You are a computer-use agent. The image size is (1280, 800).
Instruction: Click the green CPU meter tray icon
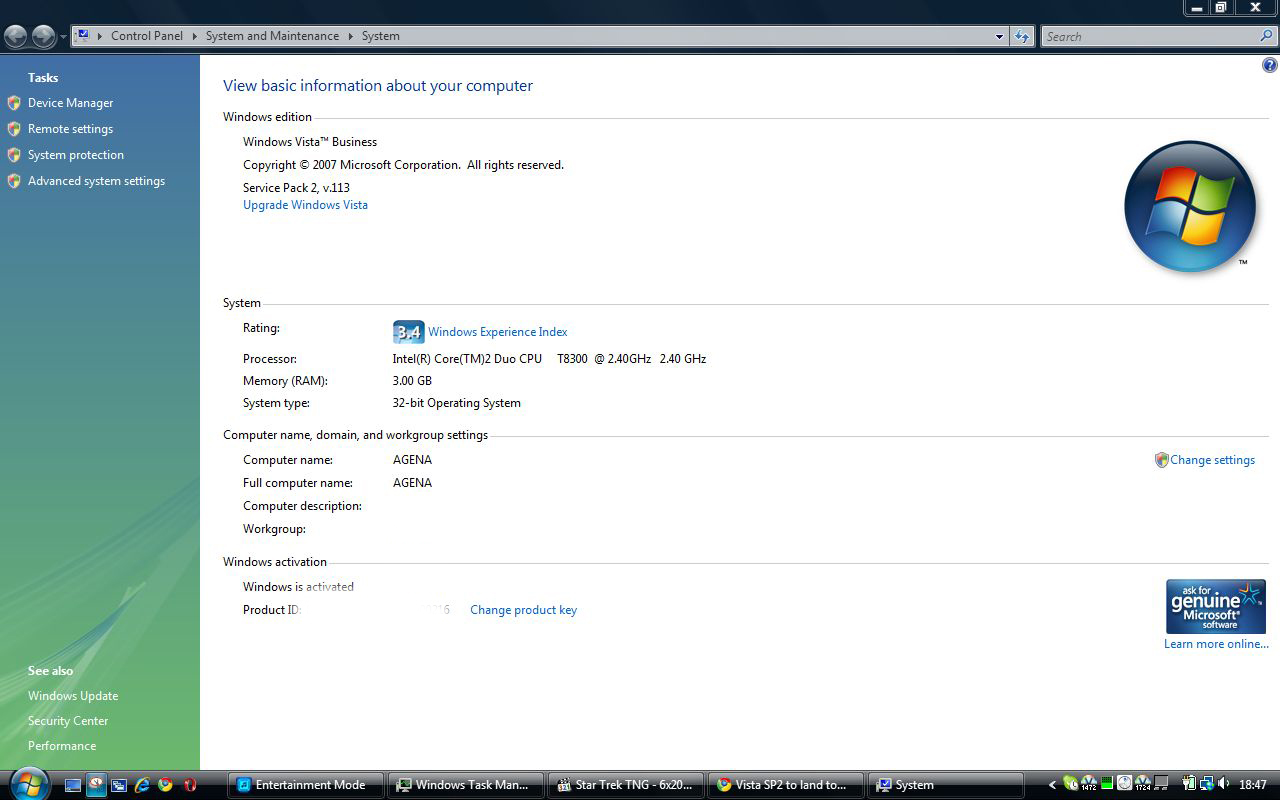click(1107, 783)
